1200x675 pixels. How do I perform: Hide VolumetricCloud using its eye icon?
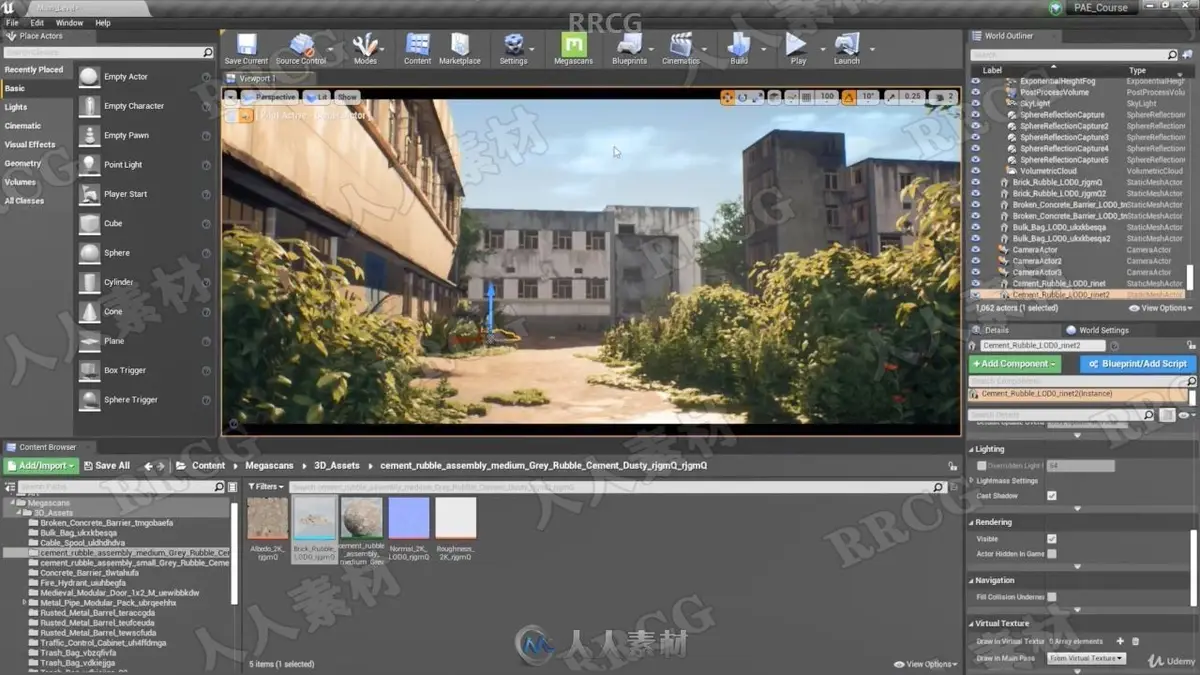coord(976,171)
